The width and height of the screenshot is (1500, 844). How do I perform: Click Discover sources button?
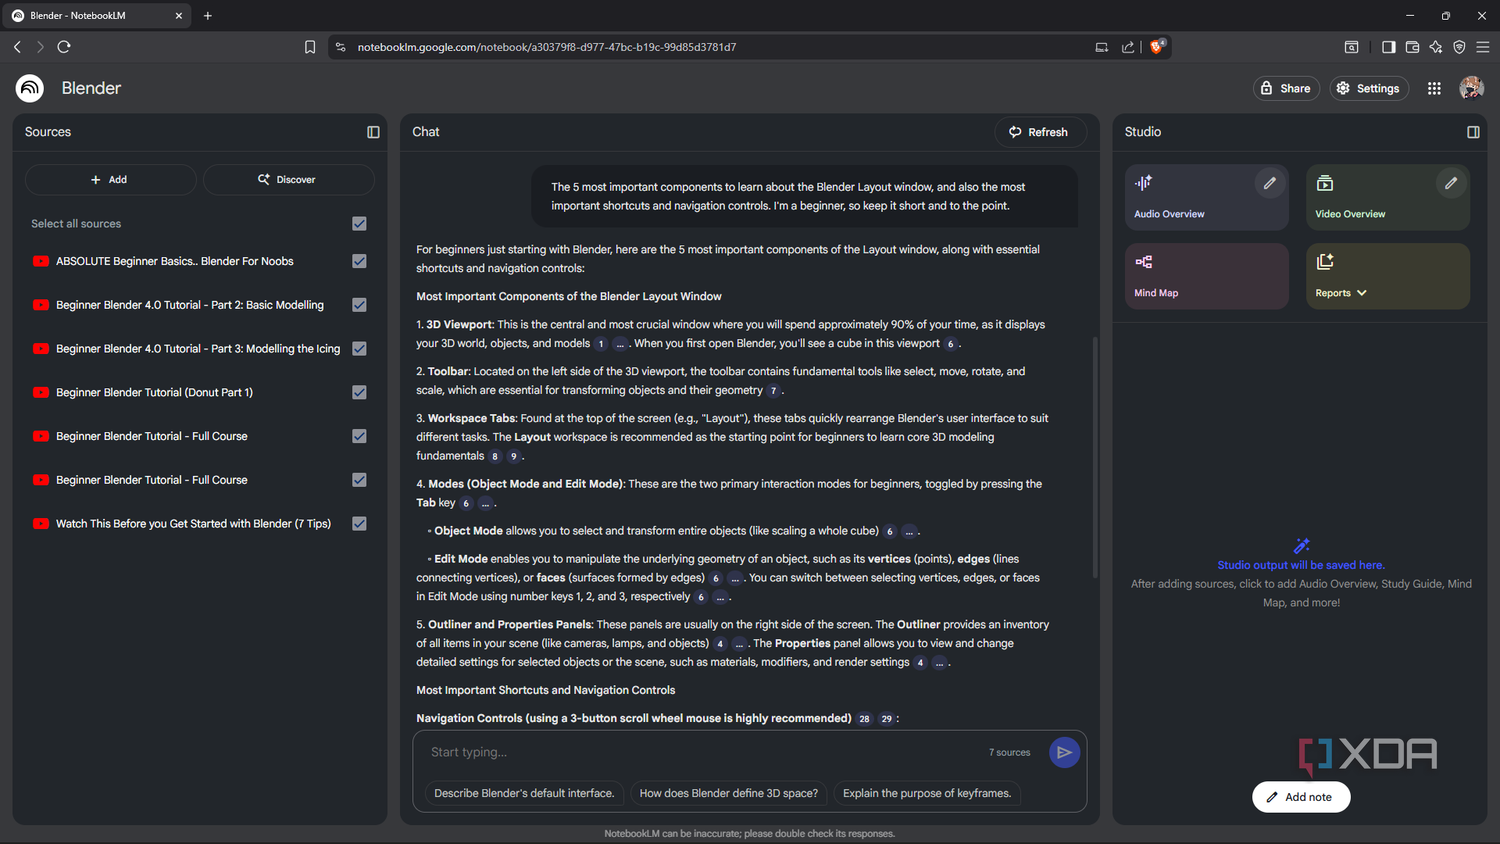(288, 180)
